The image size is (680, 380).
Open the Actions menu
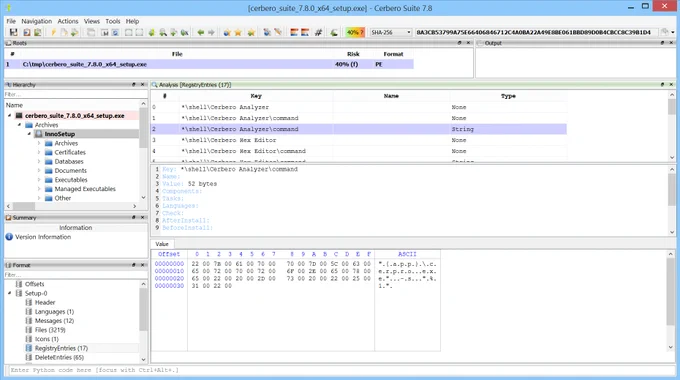[x=68, y=21]
